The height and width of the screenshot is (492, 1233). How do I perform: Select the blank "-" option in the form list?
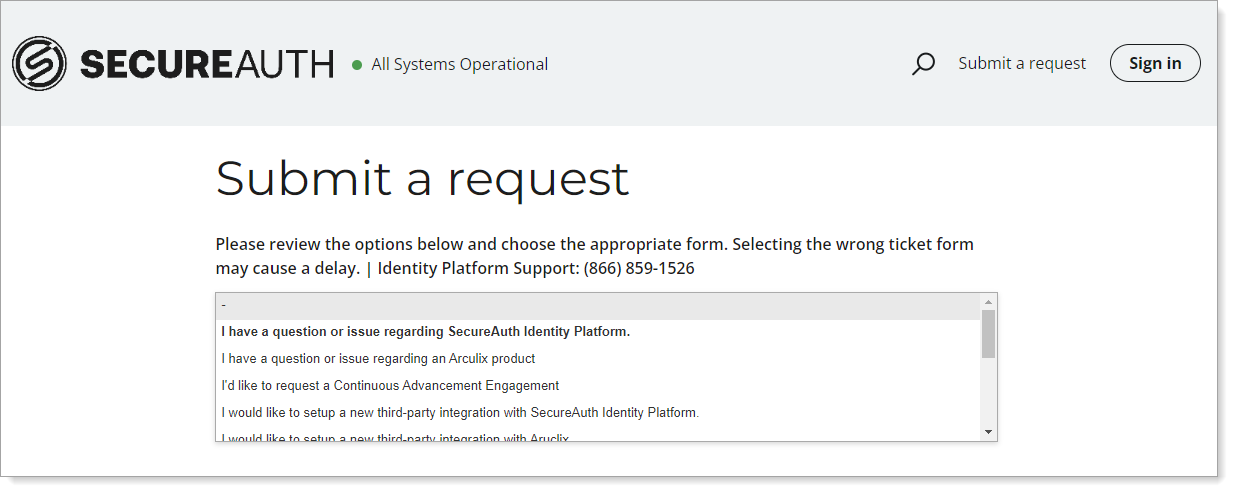598,305
